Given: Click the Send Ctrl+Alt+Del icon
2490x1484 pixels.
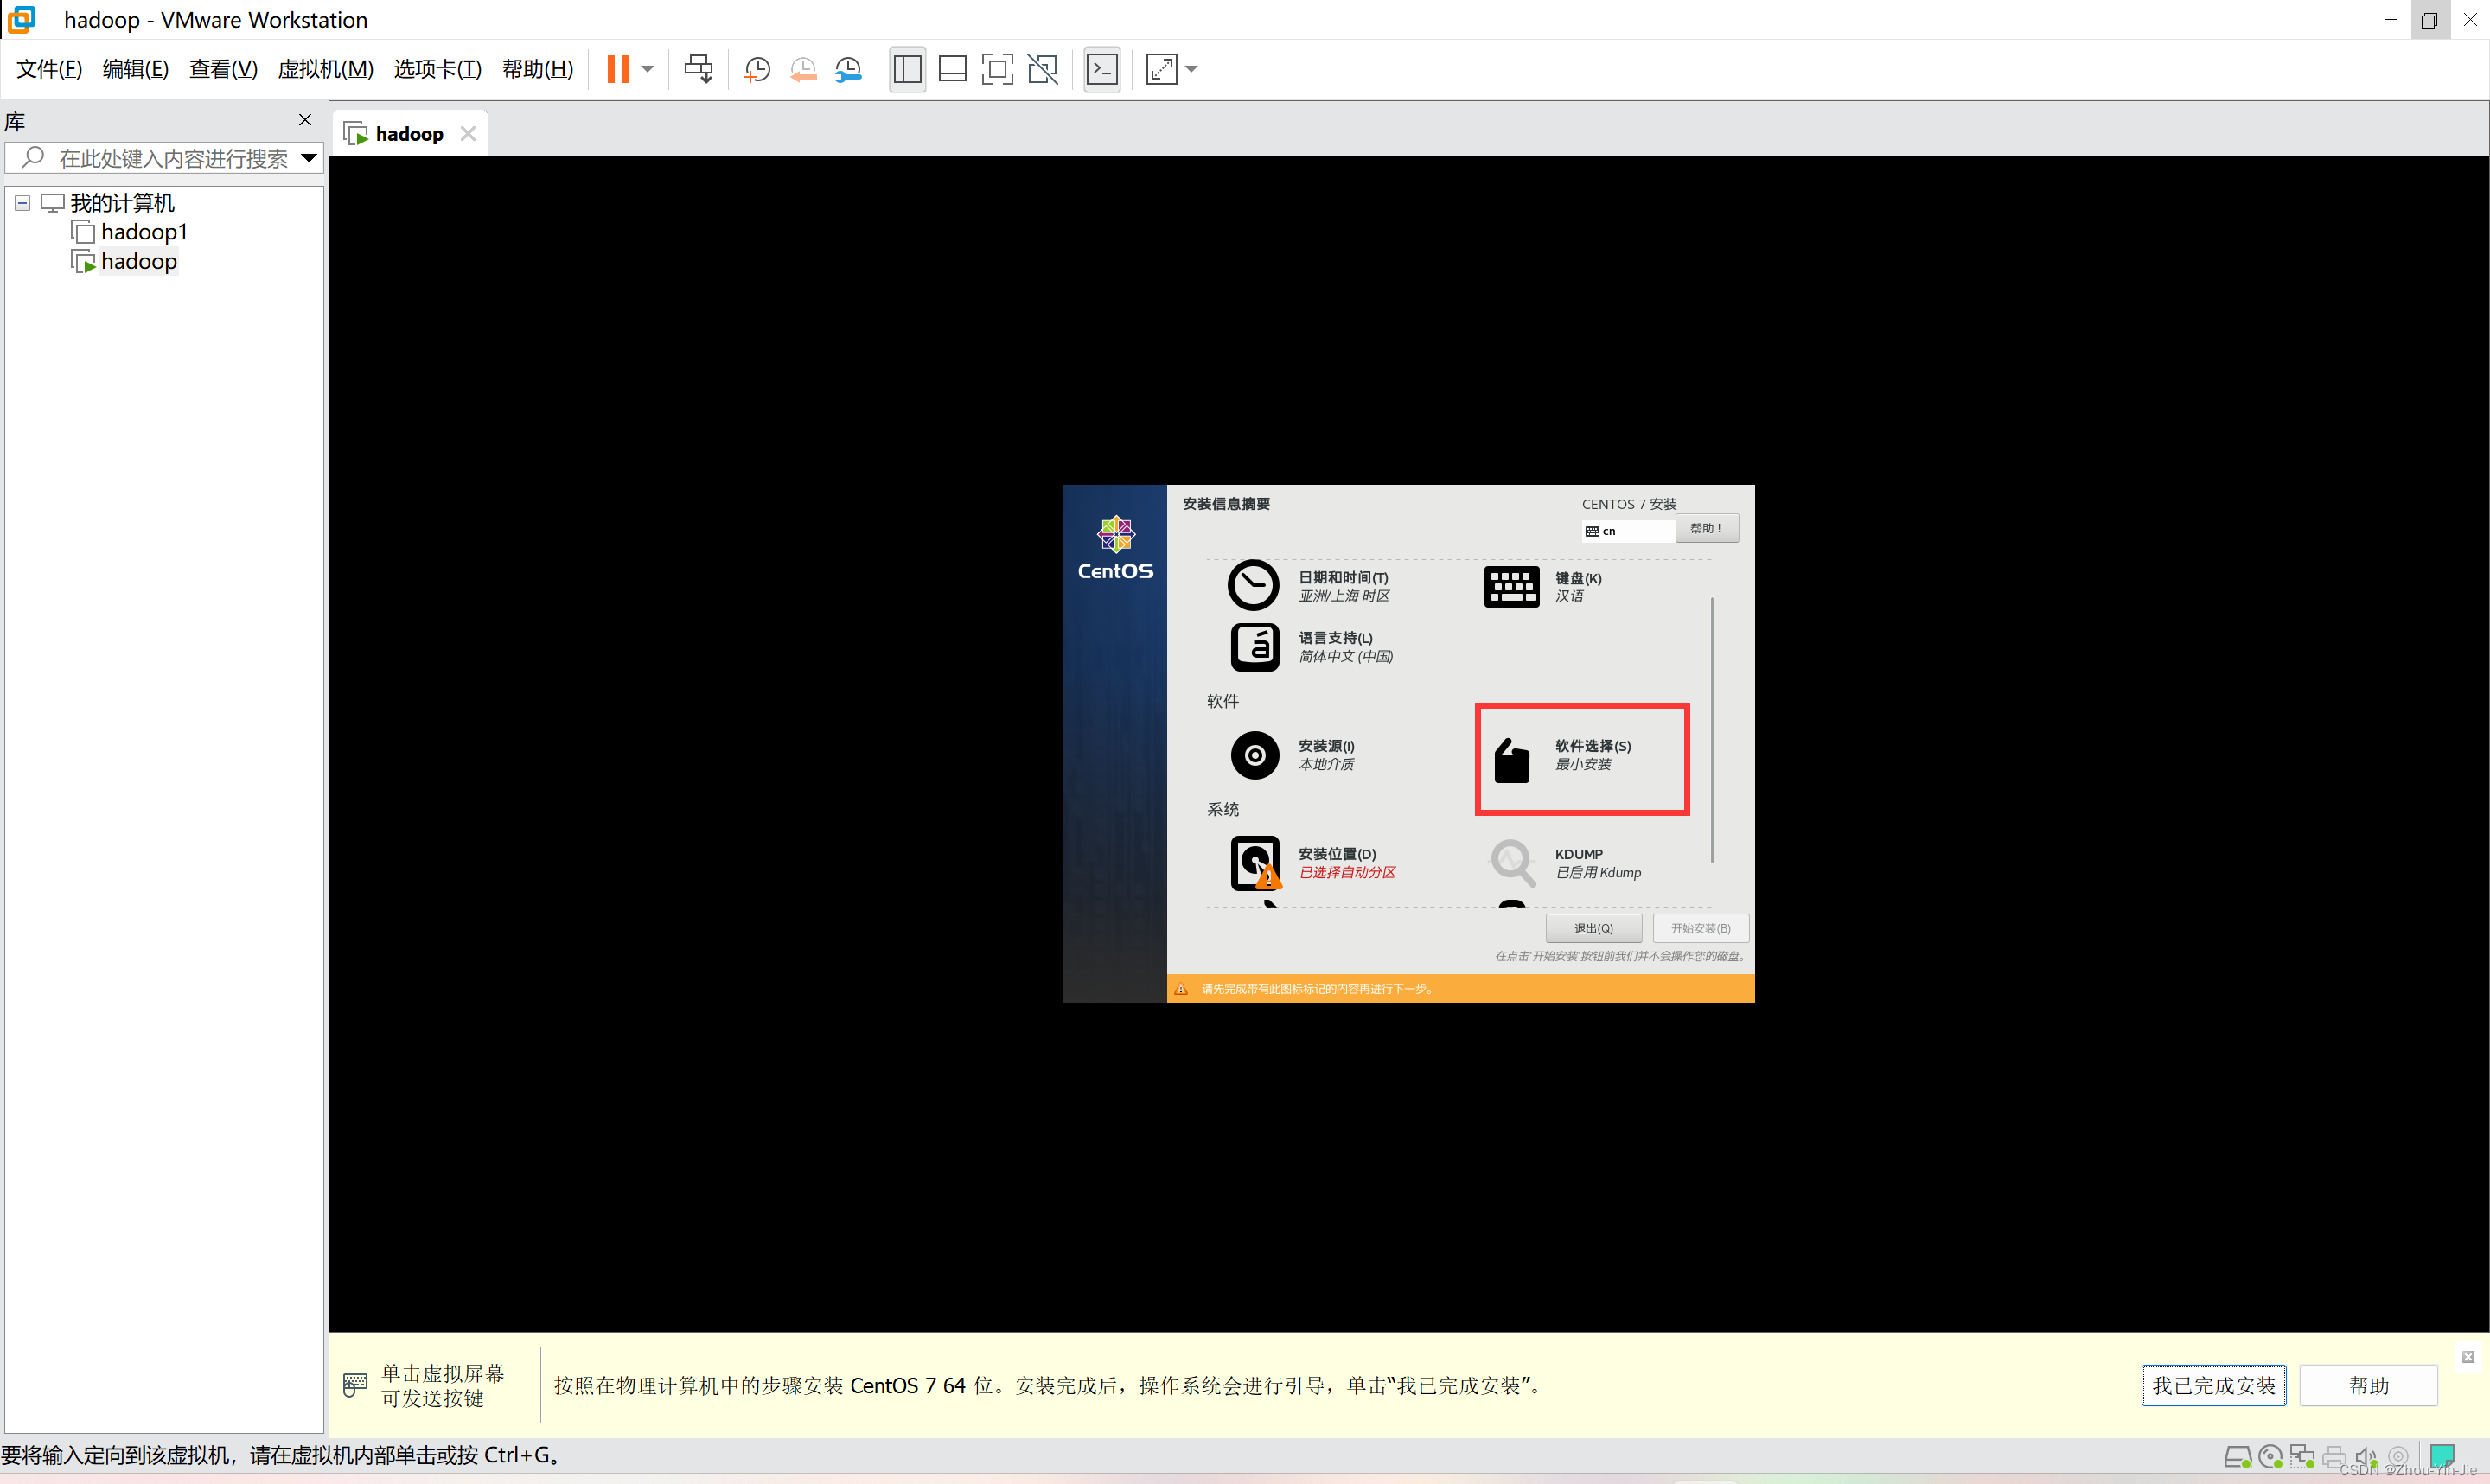Looking at the screenshot, I should (x=698, y=69).
